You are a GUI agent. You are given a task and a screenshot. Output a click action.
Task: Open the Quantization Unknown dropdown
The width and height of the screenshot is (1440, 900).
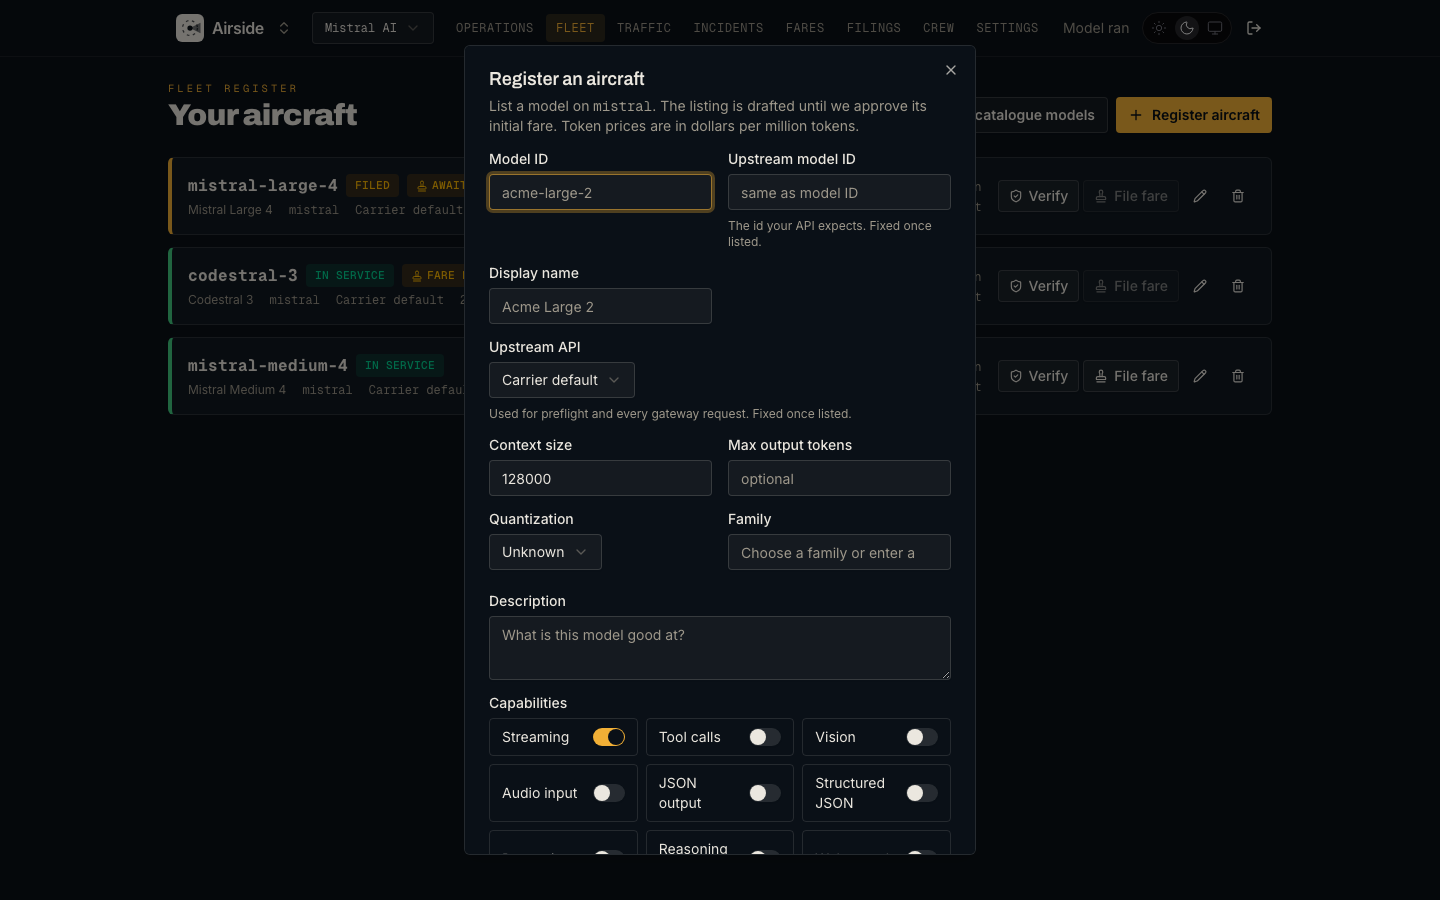click(x=545, y=552)
